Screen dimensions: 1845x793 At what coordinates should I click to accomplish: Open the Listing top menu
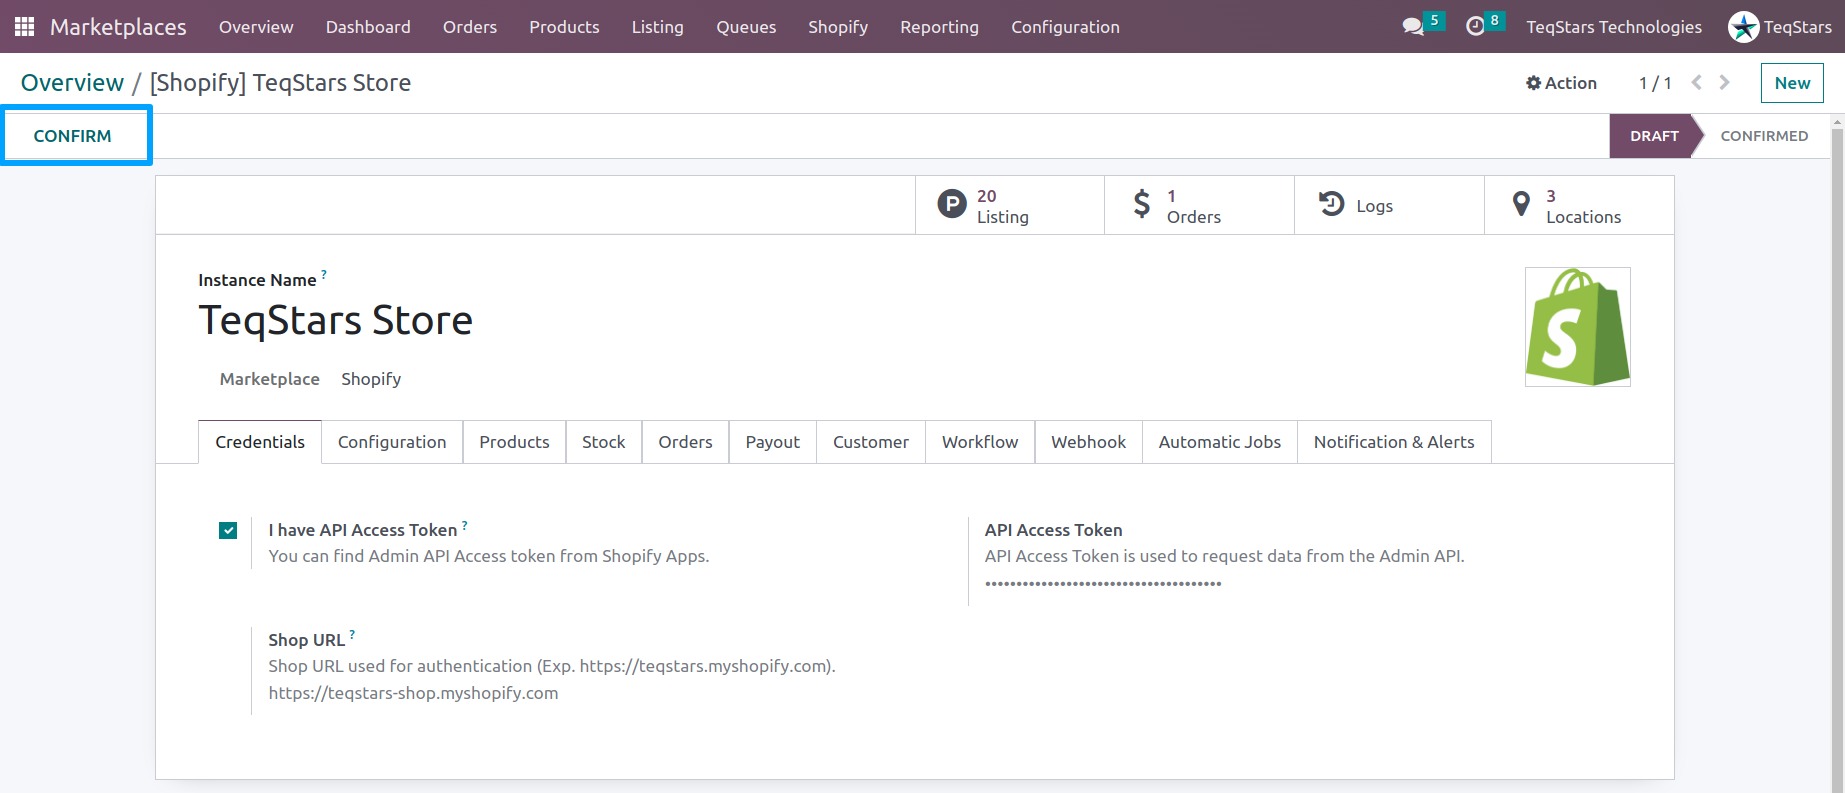(658, 27)
